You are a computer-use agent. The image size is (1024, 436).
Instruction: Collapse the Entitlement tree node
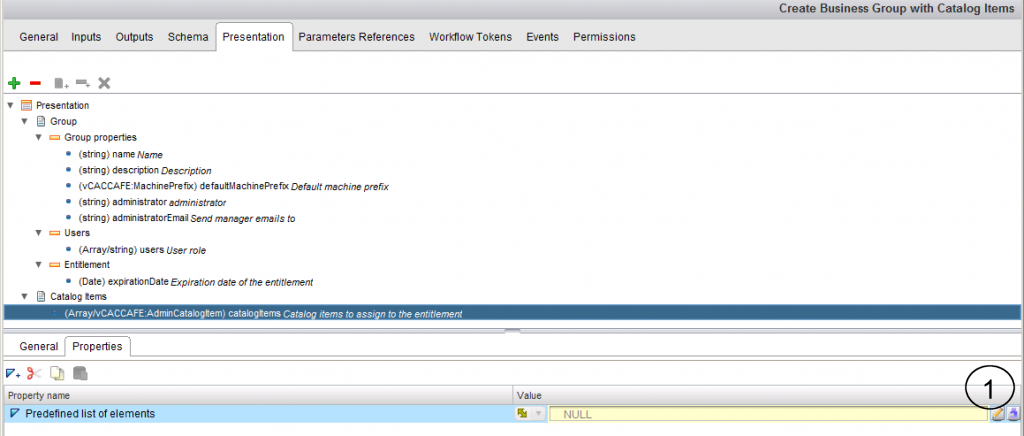click(x=39, y=265)
